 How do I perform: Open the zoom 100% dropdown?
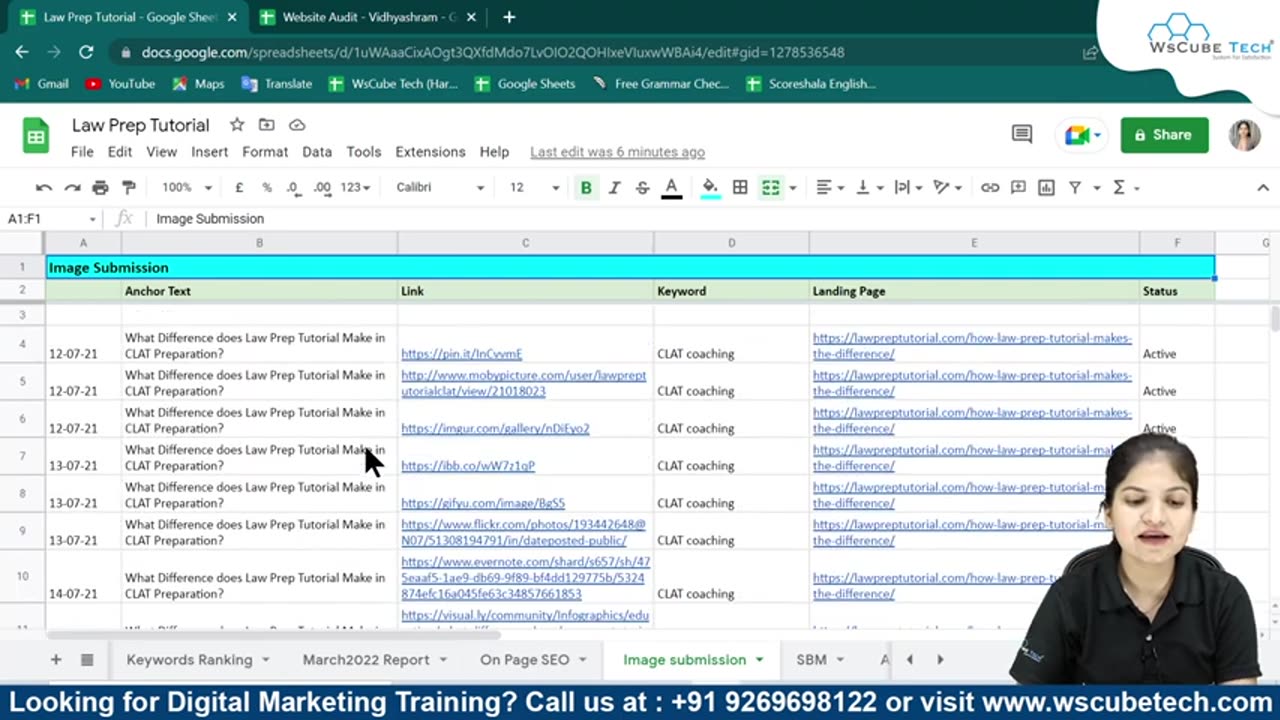click(187, 187)
